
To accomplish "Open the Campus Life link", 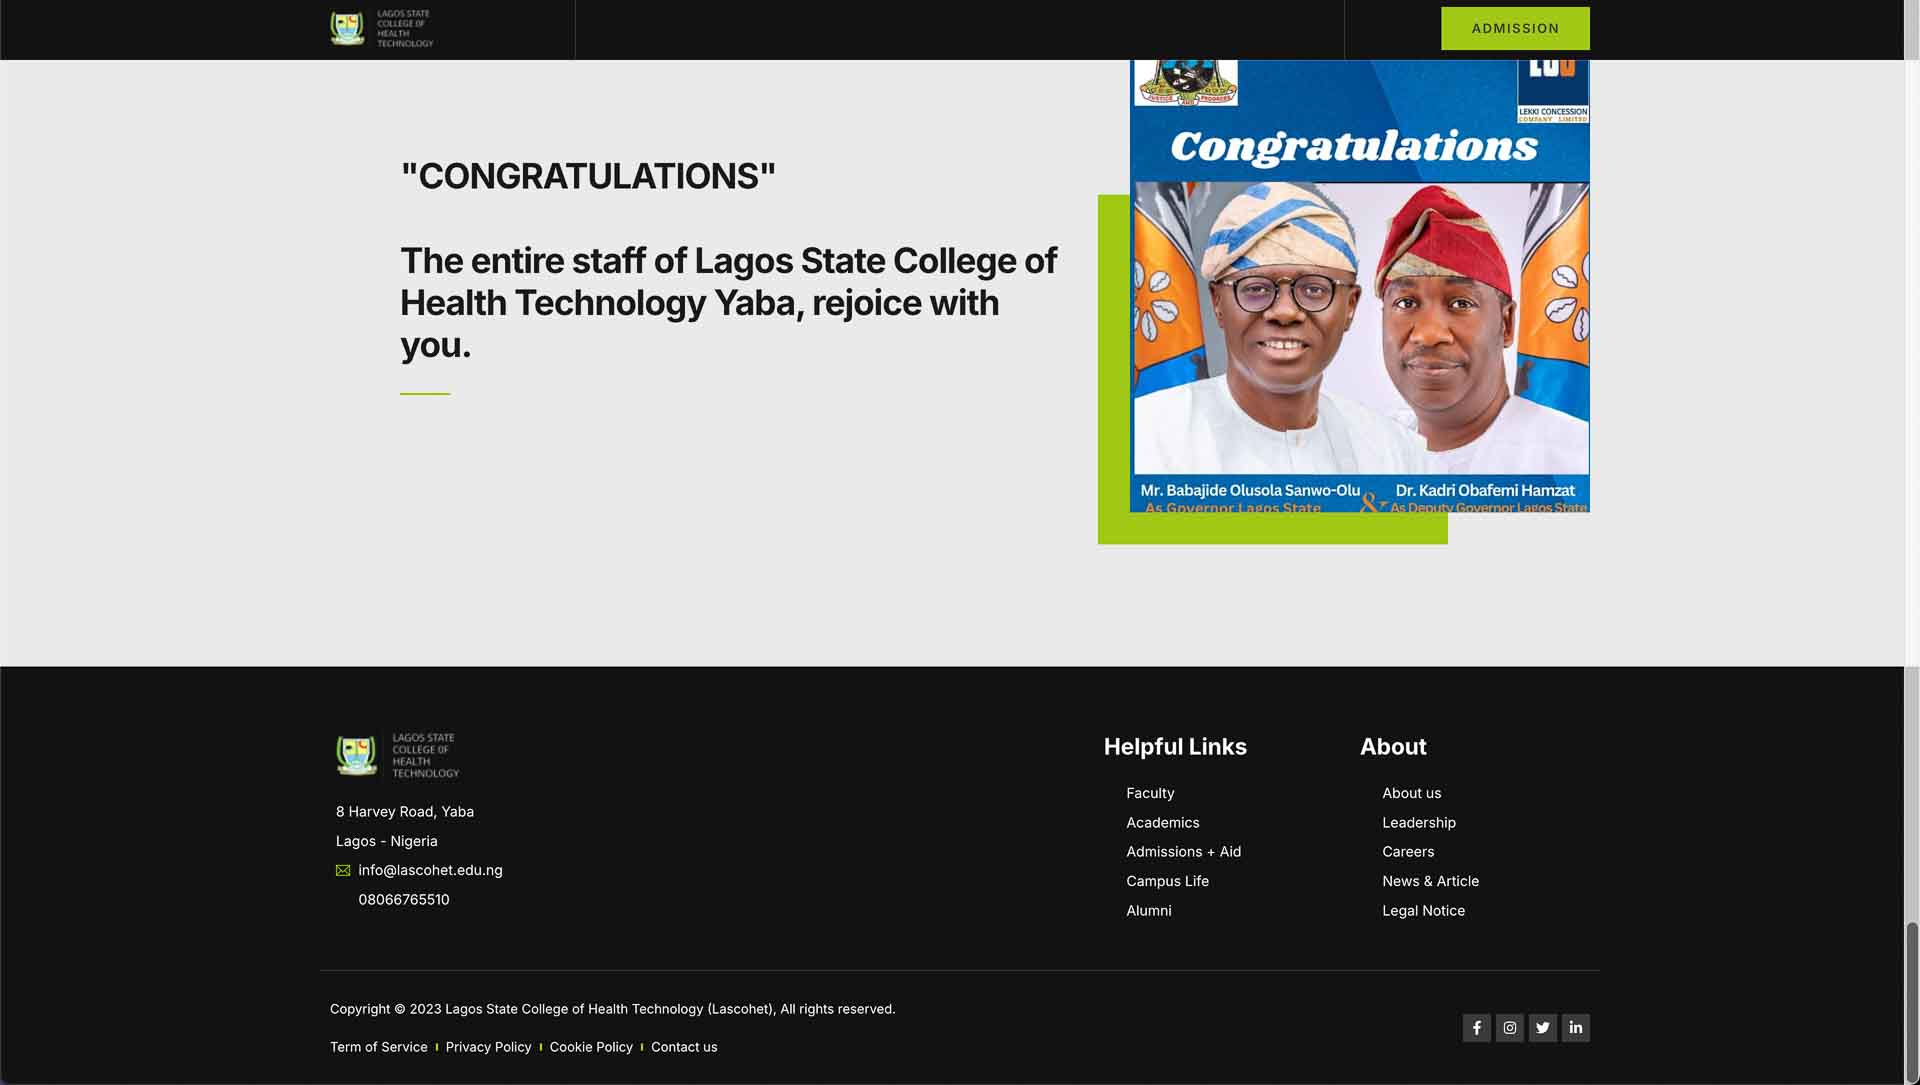I will point(1167,881).
